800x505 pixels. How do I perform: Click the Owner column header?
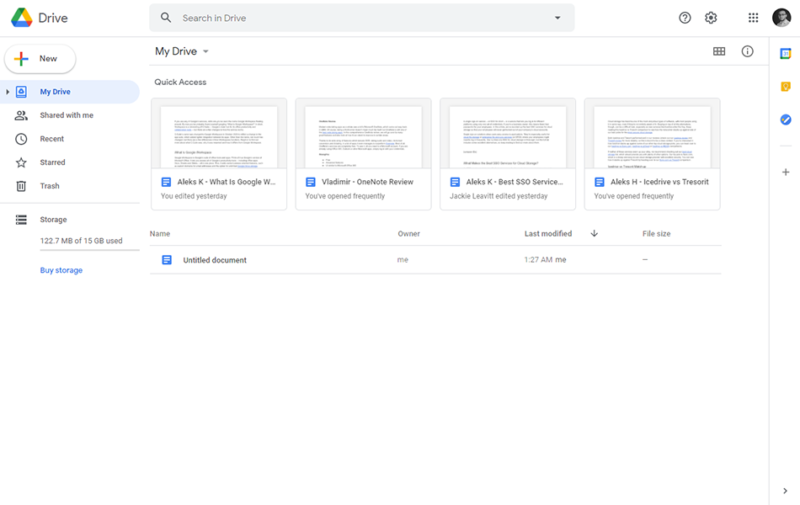tap(409, 234)
